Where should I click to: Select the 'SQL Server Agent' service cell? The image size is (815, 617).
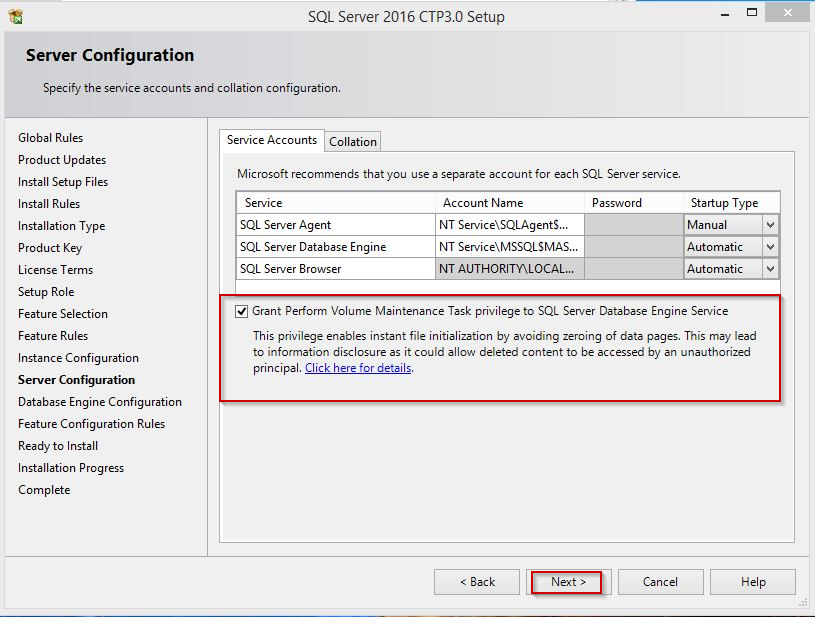[336, 225]
